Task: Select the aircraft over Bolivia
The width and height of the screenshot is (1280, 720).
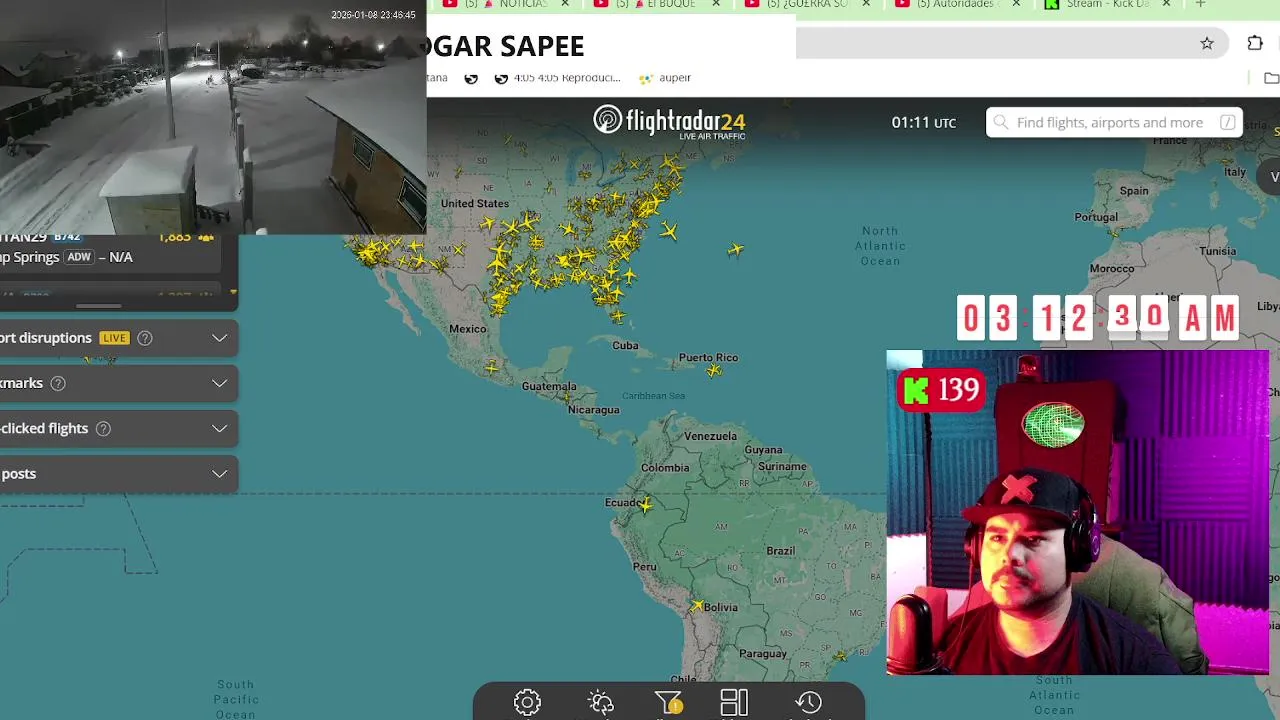Action: coord(696,606)
